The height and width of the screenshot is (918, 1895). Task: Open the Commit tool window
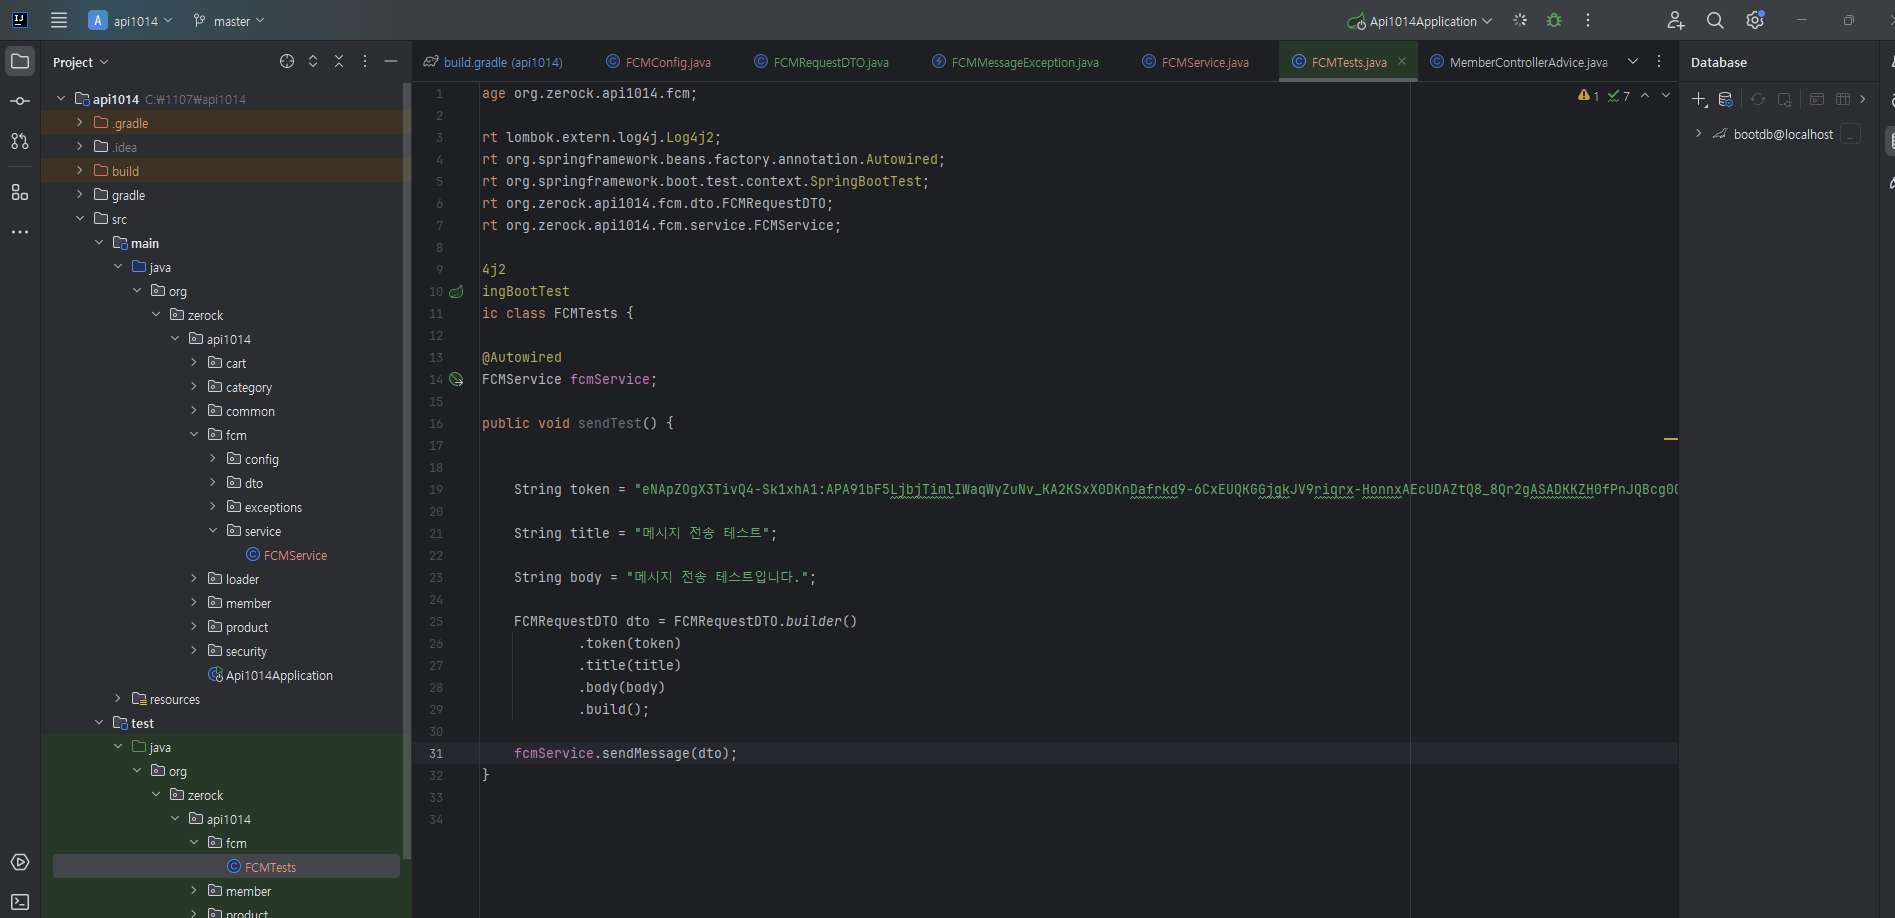click(20, 101)
